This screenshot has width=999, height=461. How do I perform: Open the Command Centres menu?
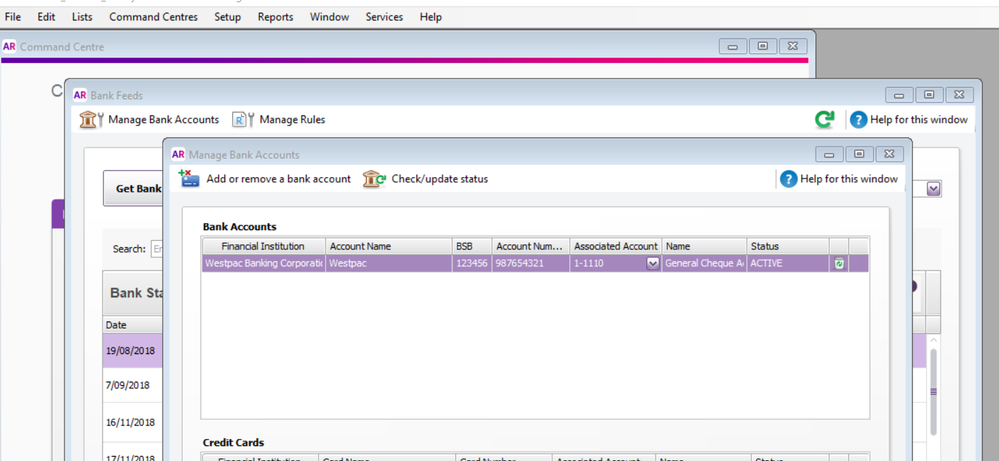[153, 17]
